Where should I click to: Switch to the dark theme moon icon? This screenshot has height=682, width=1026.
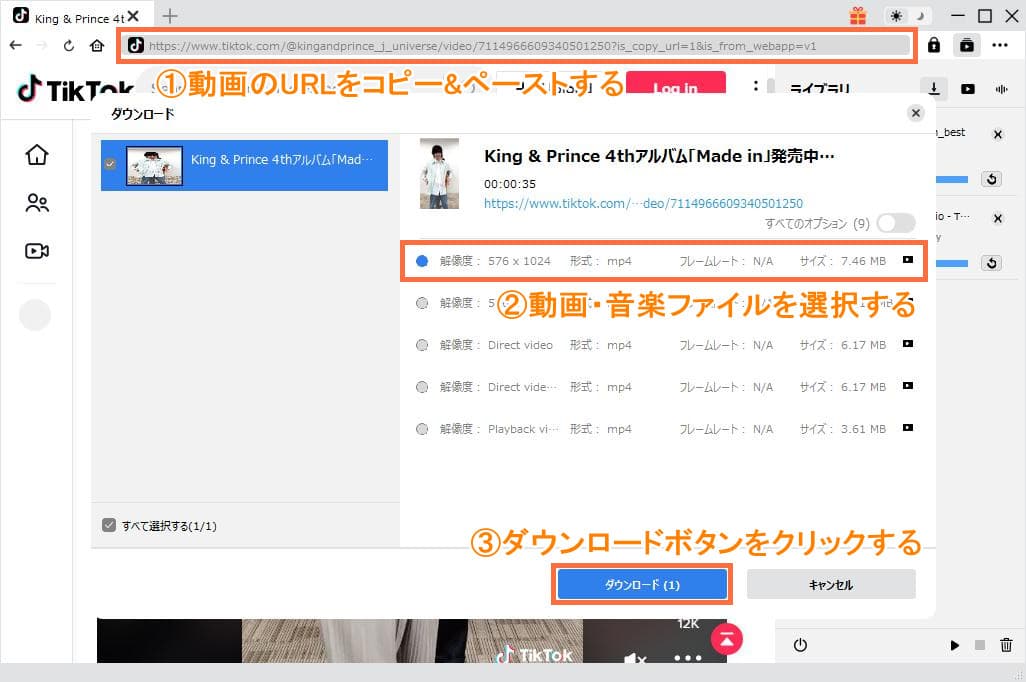pos(921,16)
